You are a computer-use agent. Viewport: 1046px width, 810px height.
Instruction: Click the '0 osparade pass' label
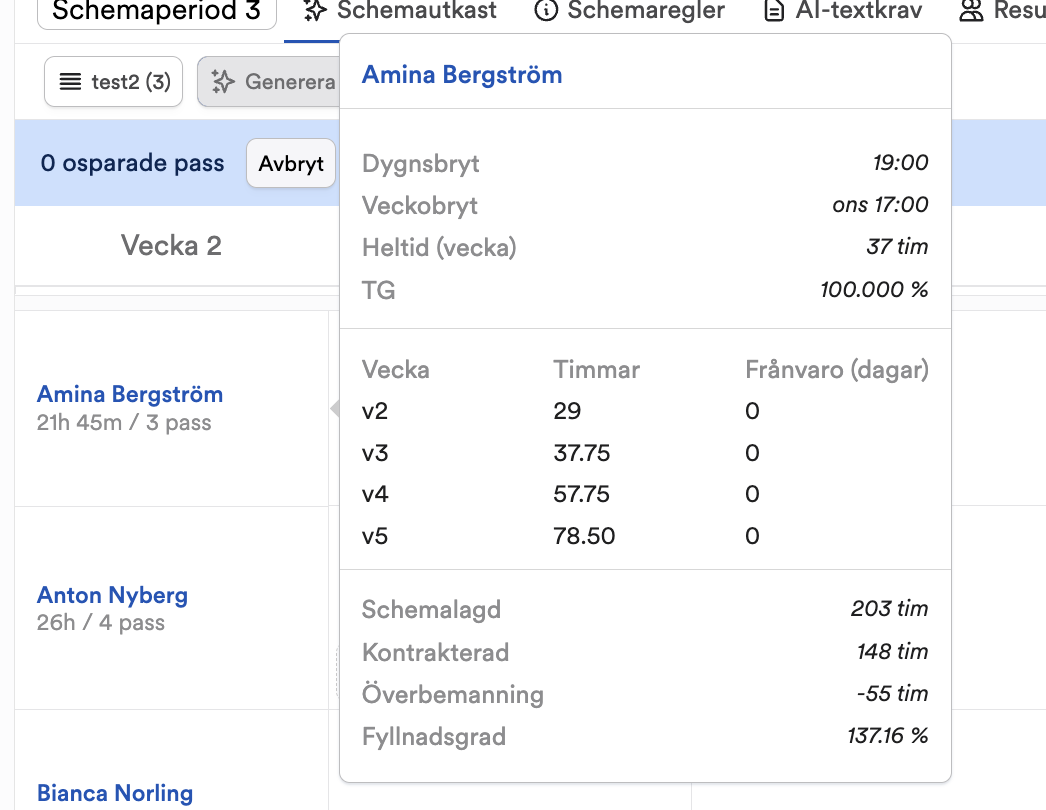(x=132, y=163)
